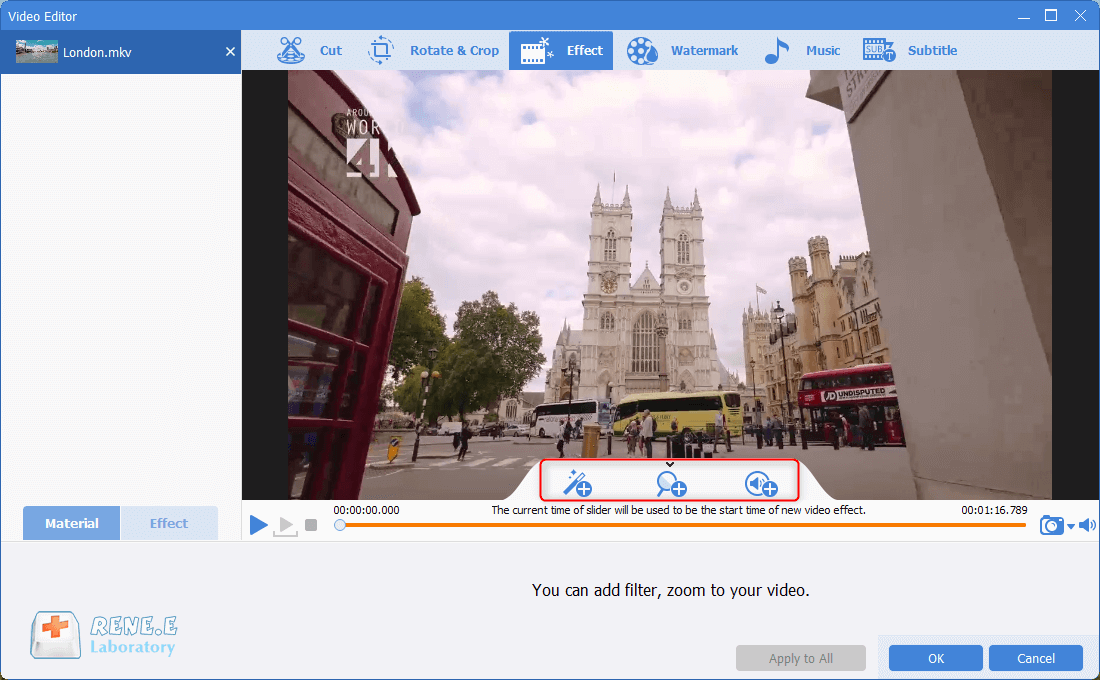Click the orange timeline progress bar
The width and height of the screenshot is (1100, 680).
coord(682,525)
